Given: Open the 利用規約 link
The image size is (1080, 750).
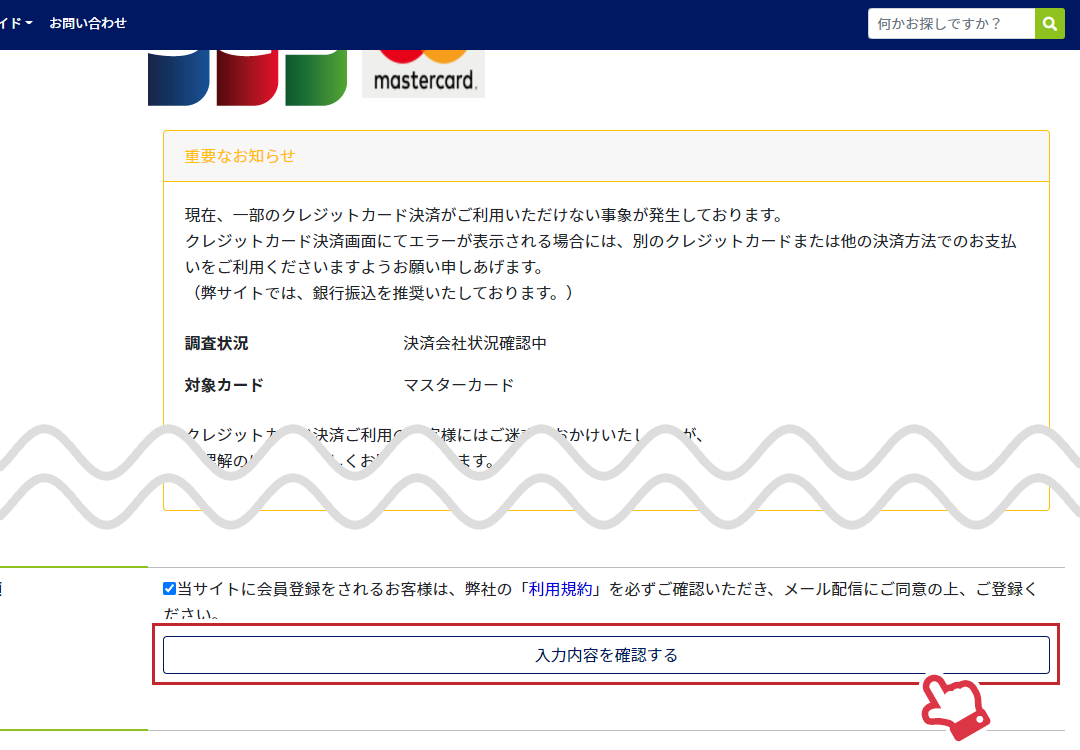Looking at the screenshot, I should (x=560, y=589).
